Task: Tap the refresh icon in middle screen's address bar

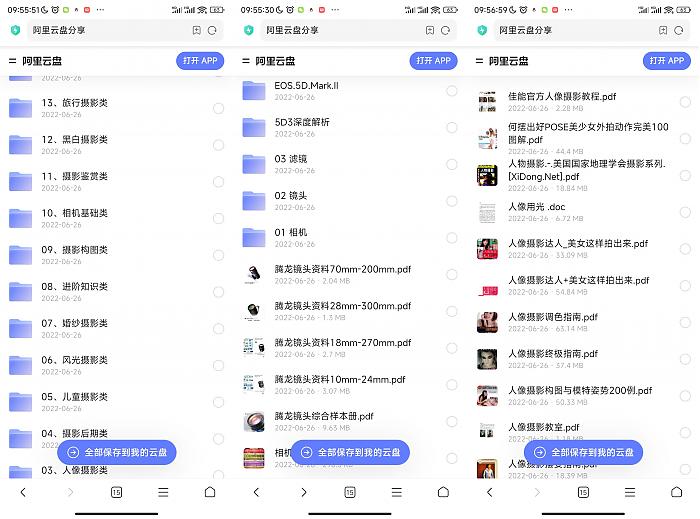Action: pos(445,30)
